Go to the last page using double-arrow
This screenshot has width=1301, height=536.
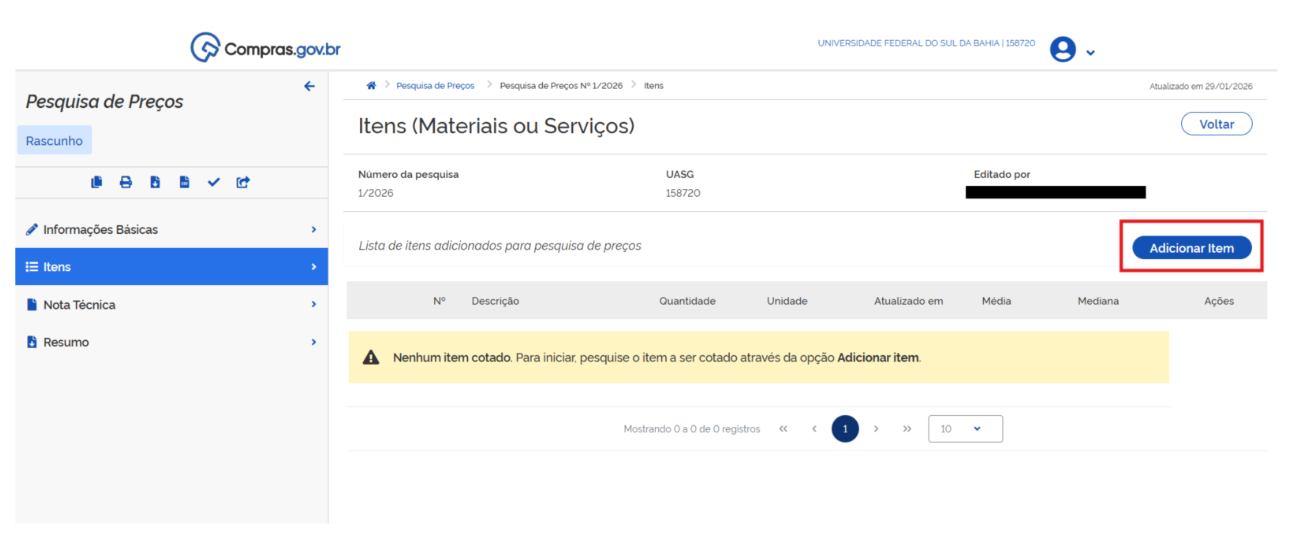point(907,429)
